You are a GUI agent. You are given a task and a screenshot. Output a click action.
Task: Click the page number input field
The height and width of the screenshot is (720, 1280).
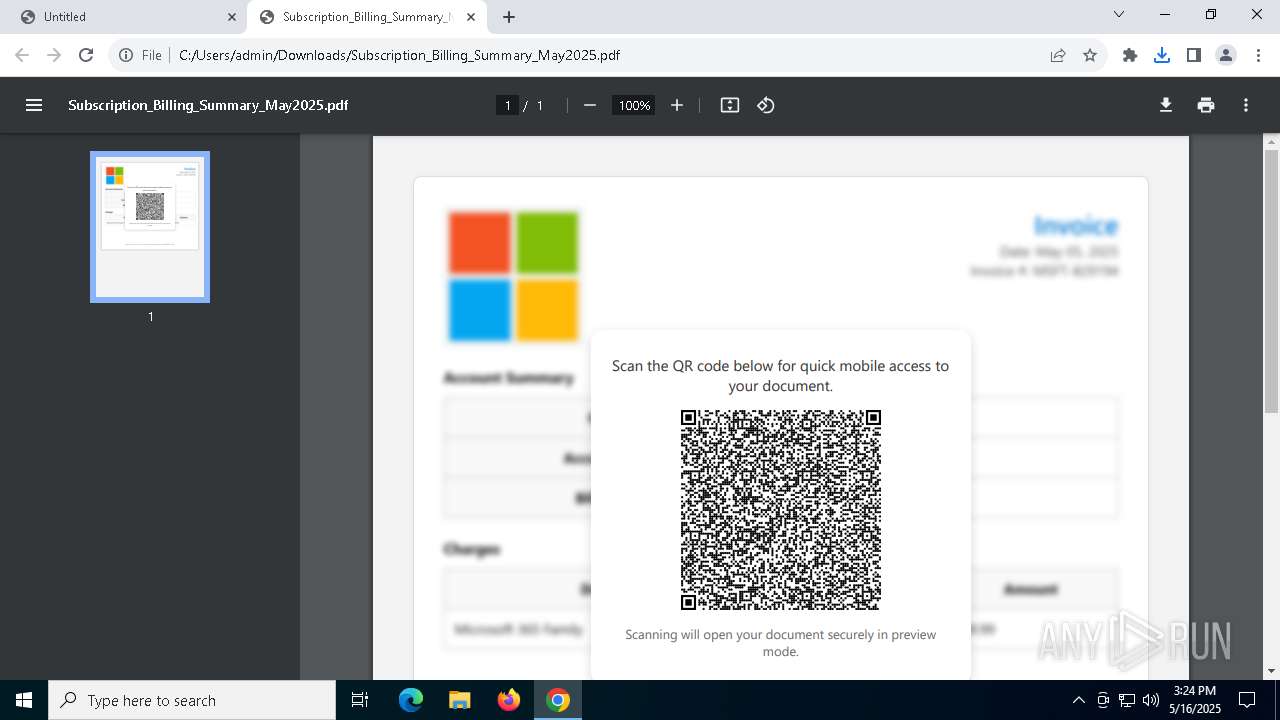pyautogui.click(x=508, y=105)
